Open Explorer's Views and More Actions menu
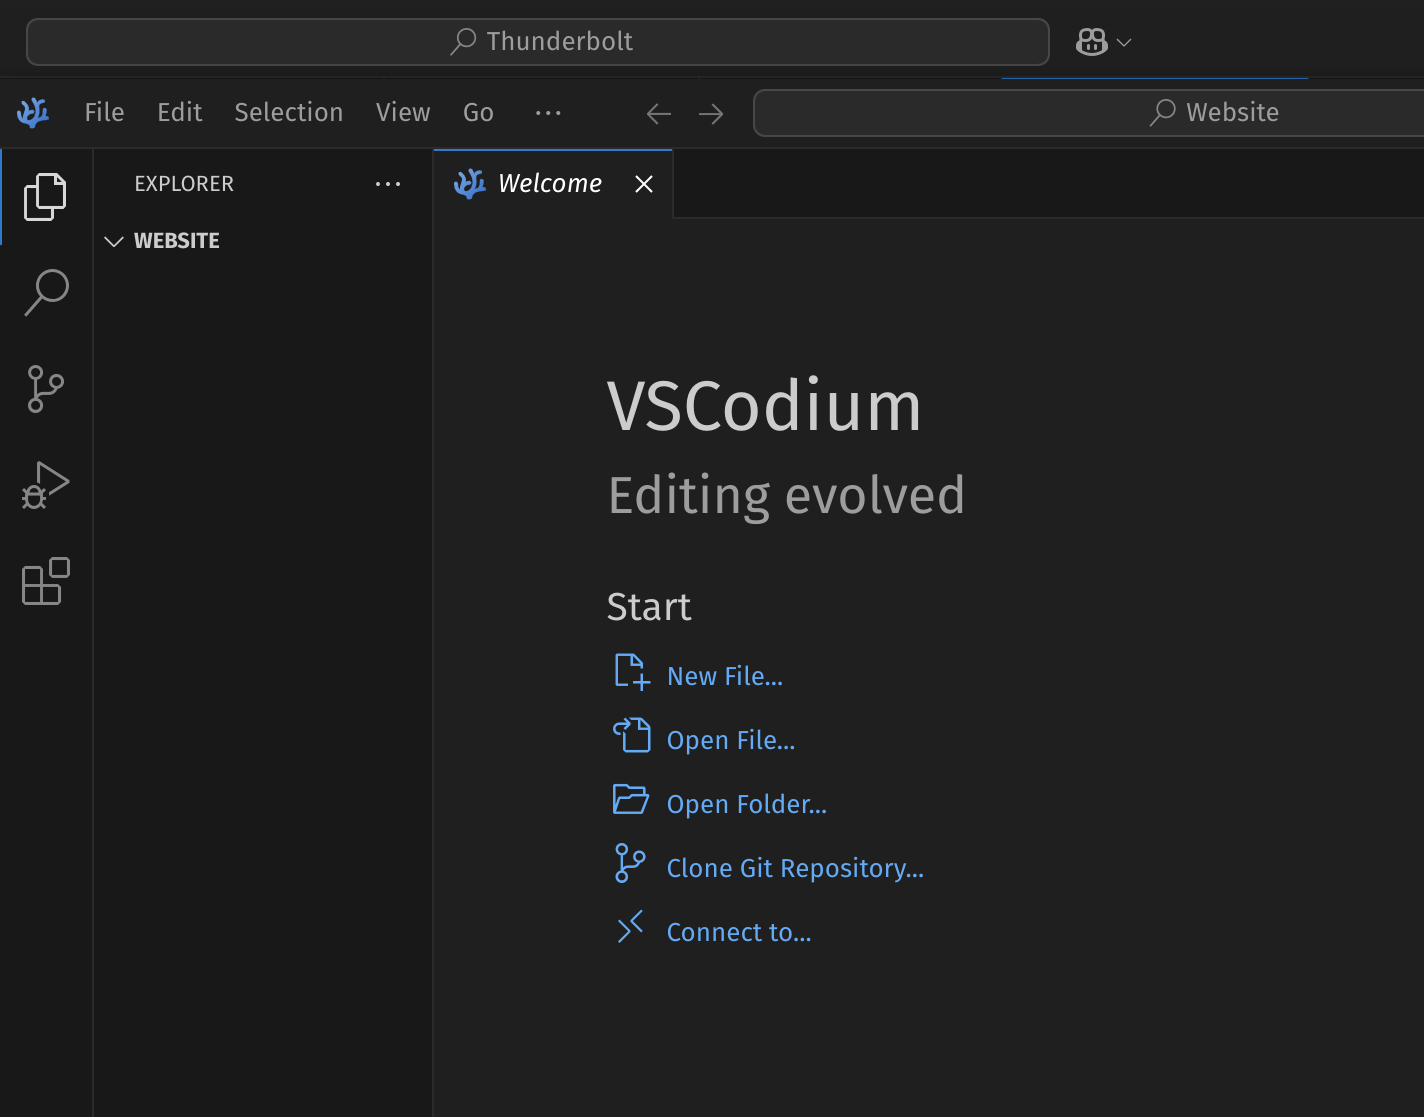 tap(388, 184)
